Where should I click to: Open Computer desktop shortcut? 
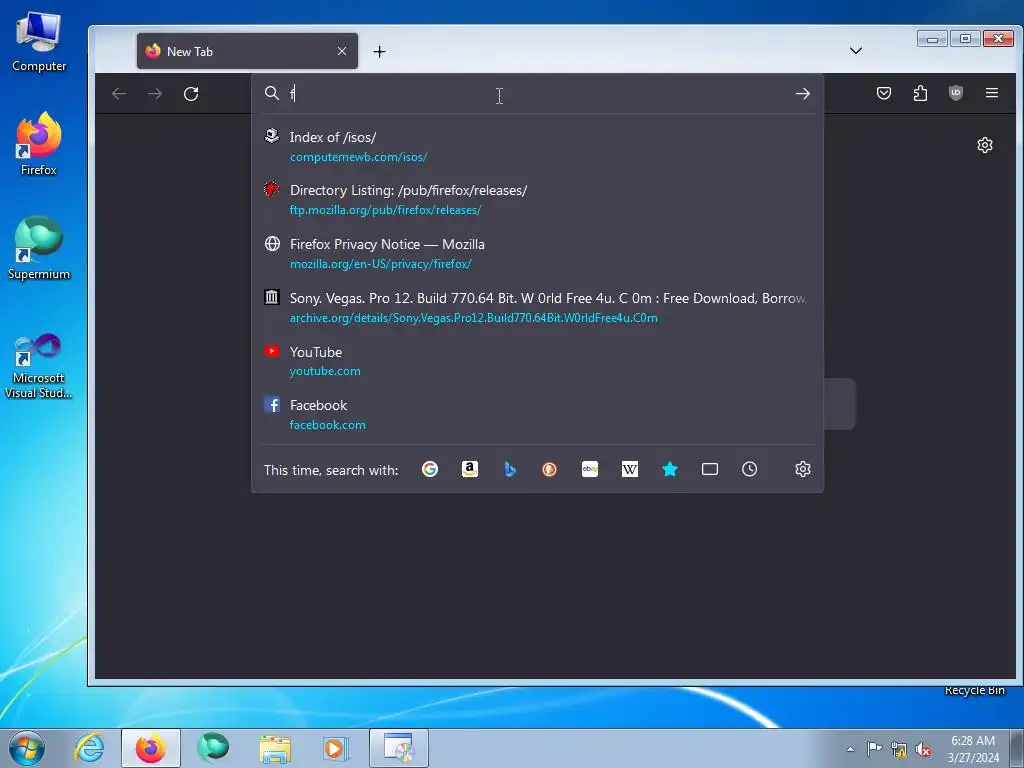(x=39, y=42)
